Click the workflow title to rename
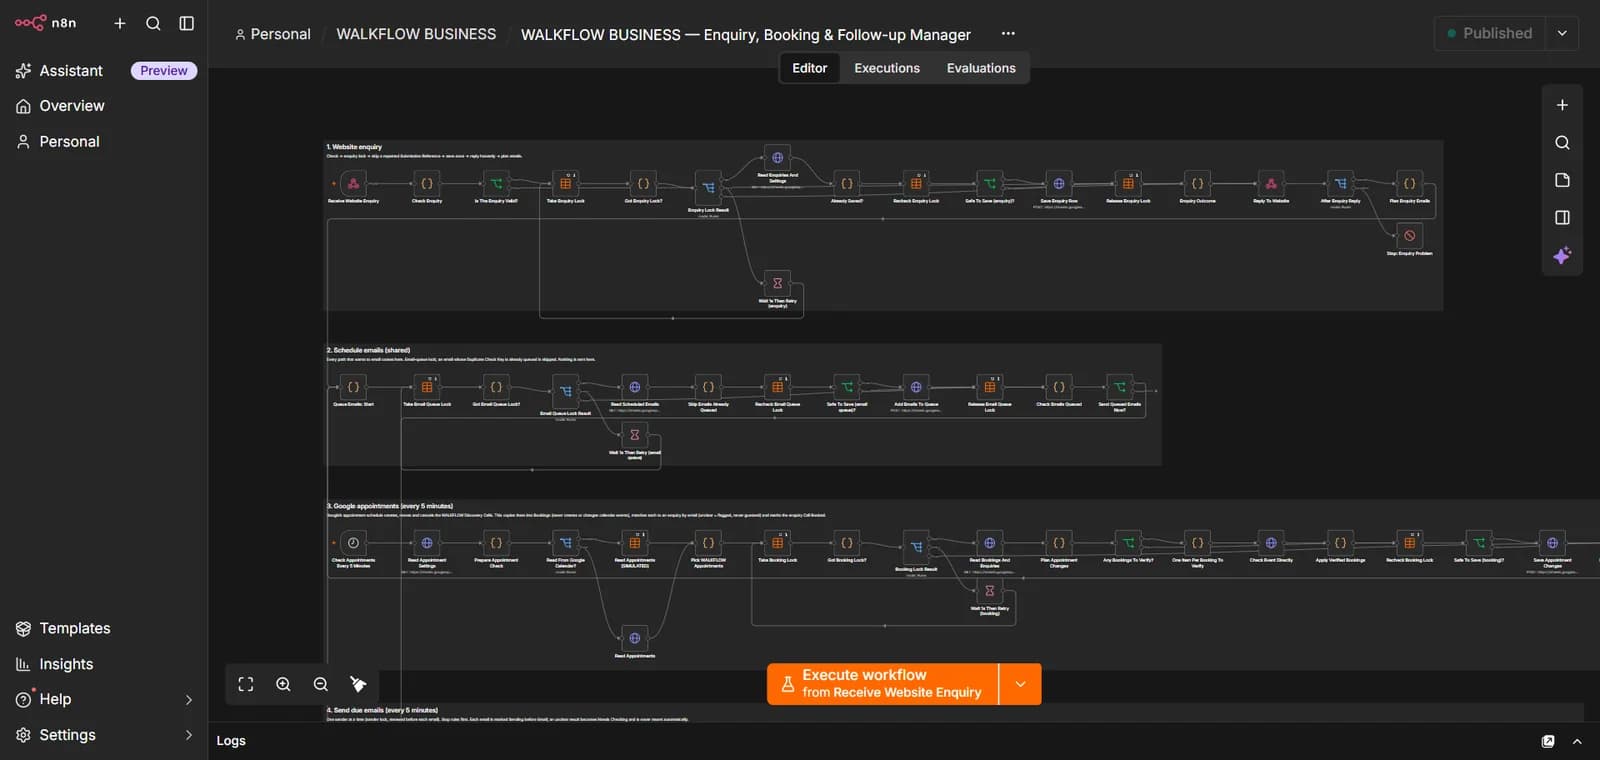This screenshot has width=1600, height=760. pos(746,35)
